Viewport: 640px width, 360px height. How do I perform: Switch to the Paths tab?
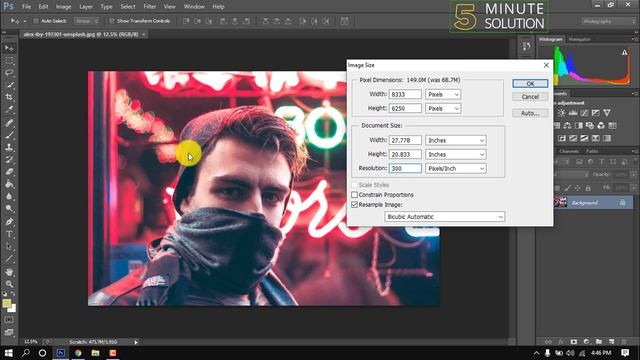coord(592,151)
